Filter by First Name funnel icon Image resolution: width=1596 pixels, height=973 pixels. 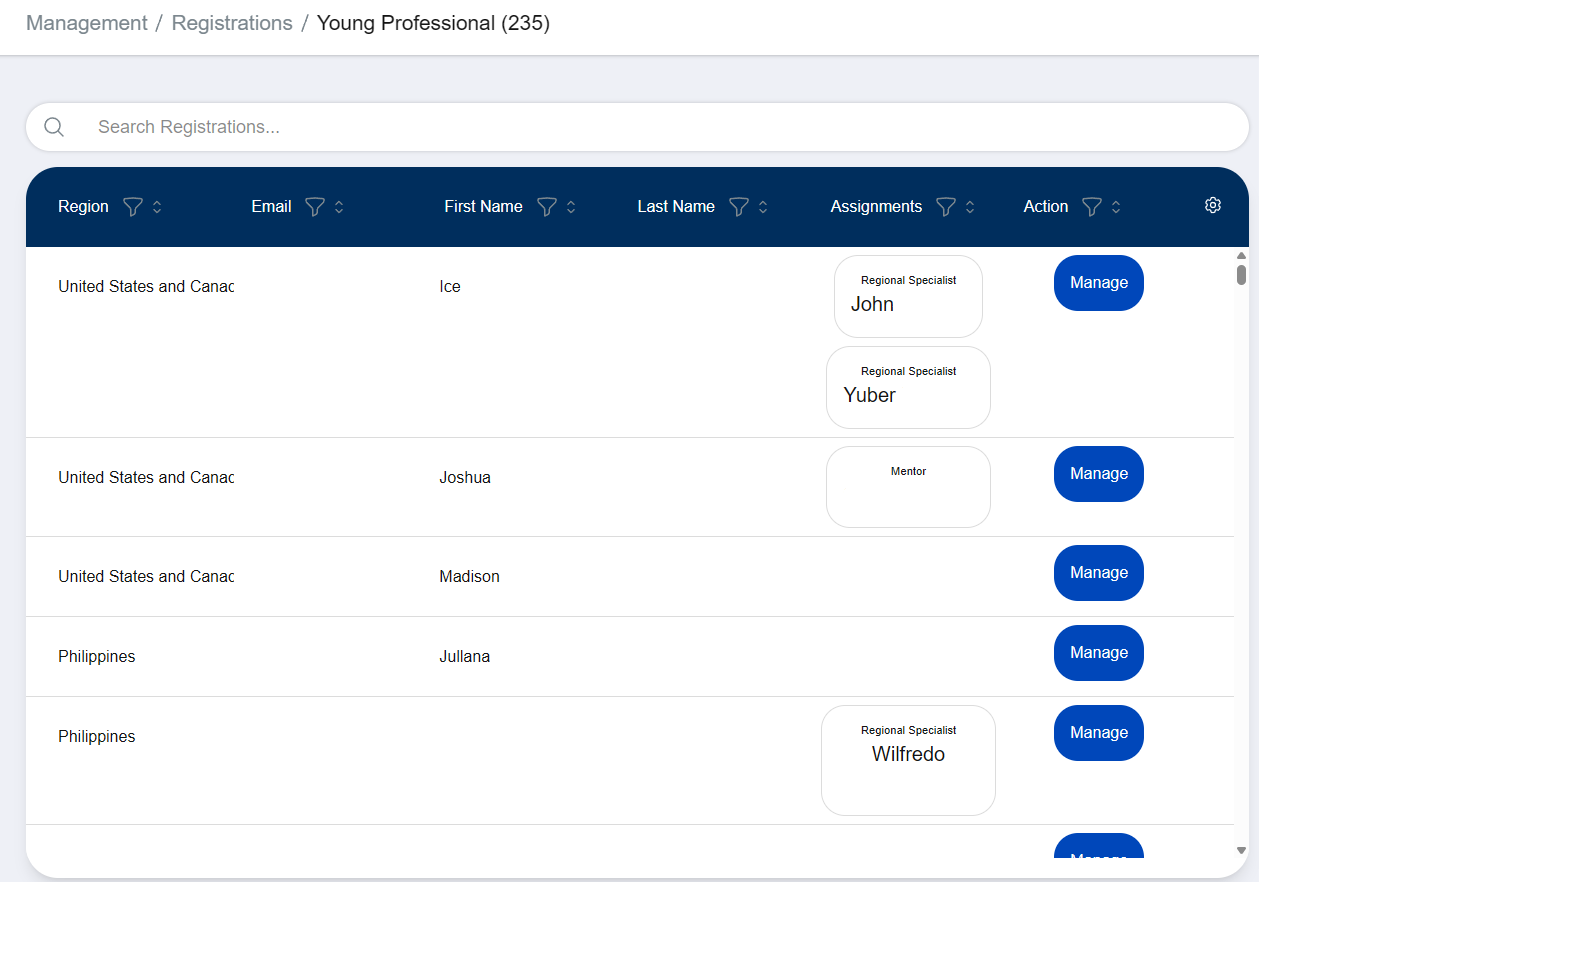coord(546,207)
